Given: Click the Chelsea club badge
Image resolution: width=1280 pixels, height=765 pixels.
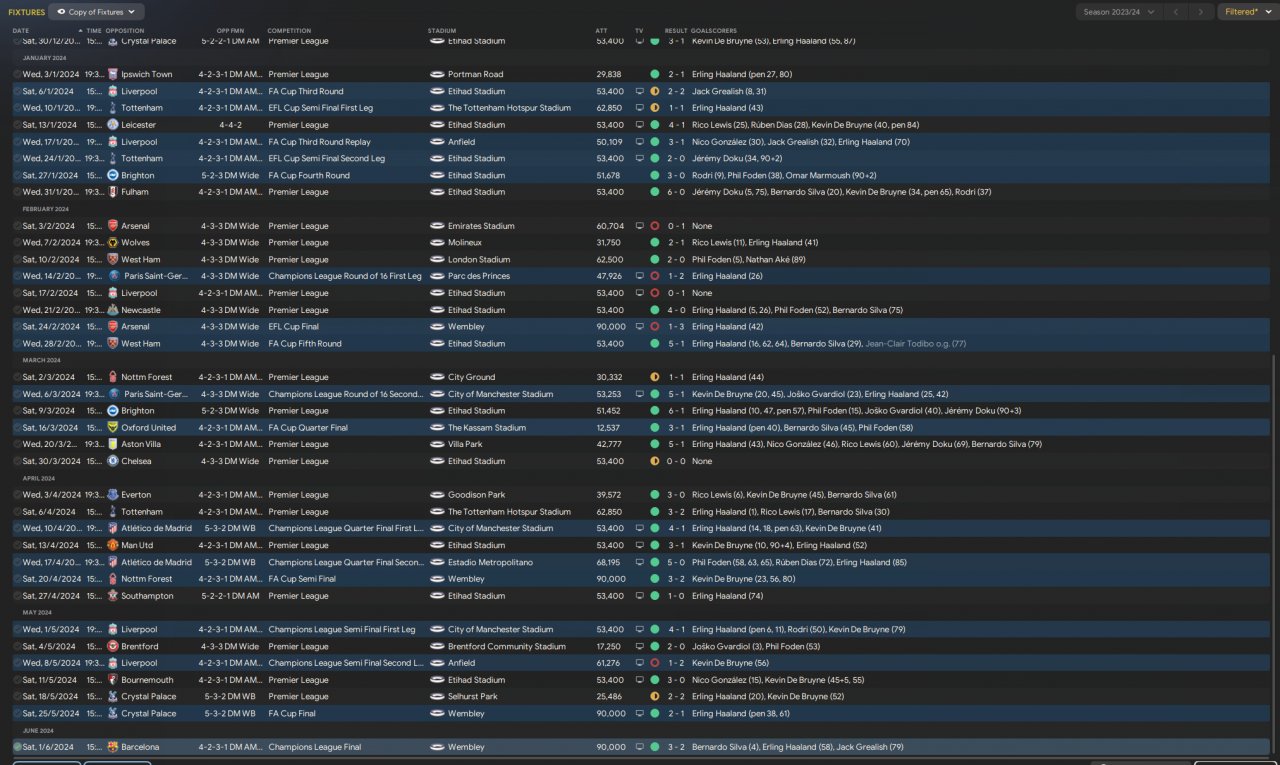Looking at the screenshot, I should coord(113,461).
